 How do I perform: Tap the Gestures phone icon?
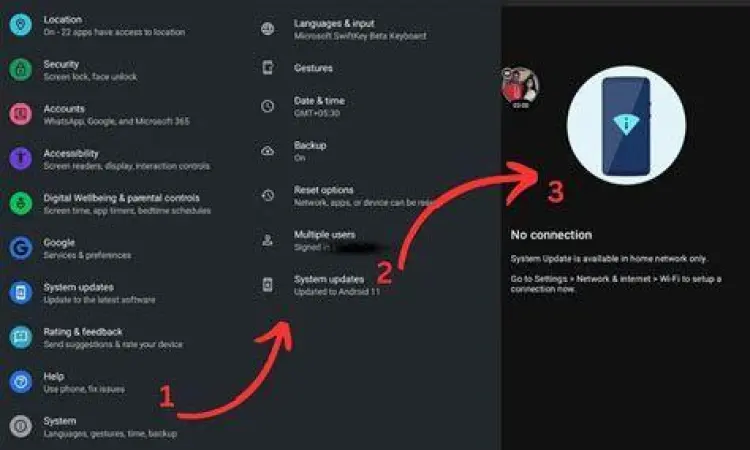click(267, 67)
